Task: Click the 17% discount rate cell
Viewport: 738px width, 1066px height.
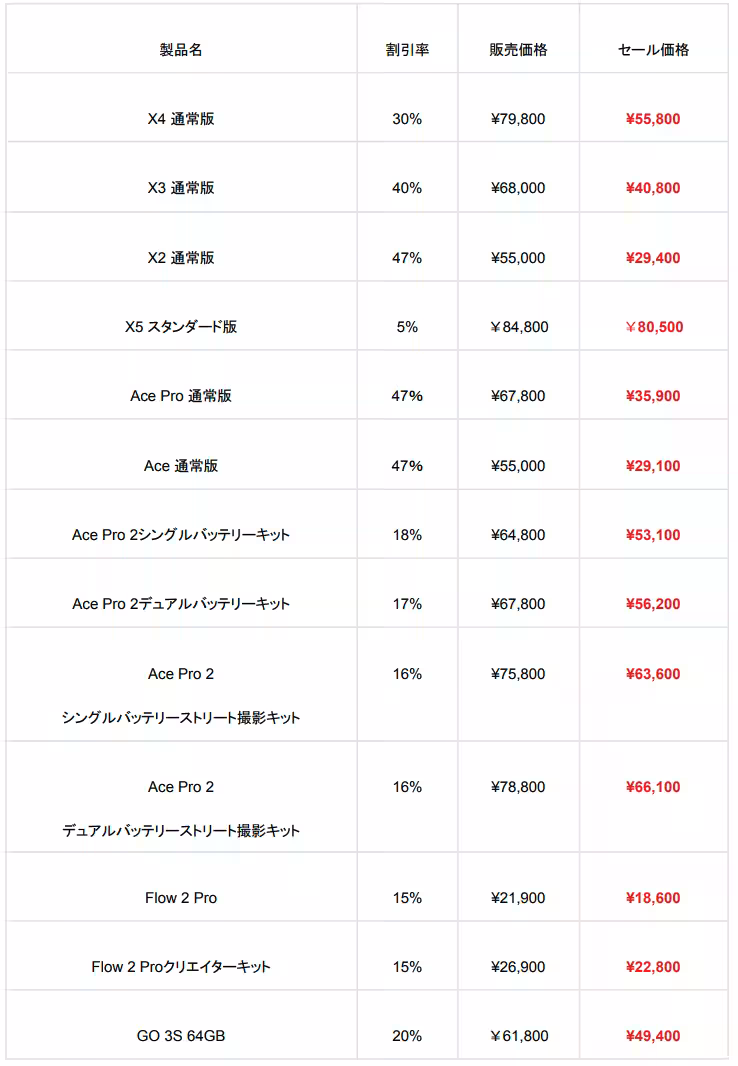Action: point(407,604)
